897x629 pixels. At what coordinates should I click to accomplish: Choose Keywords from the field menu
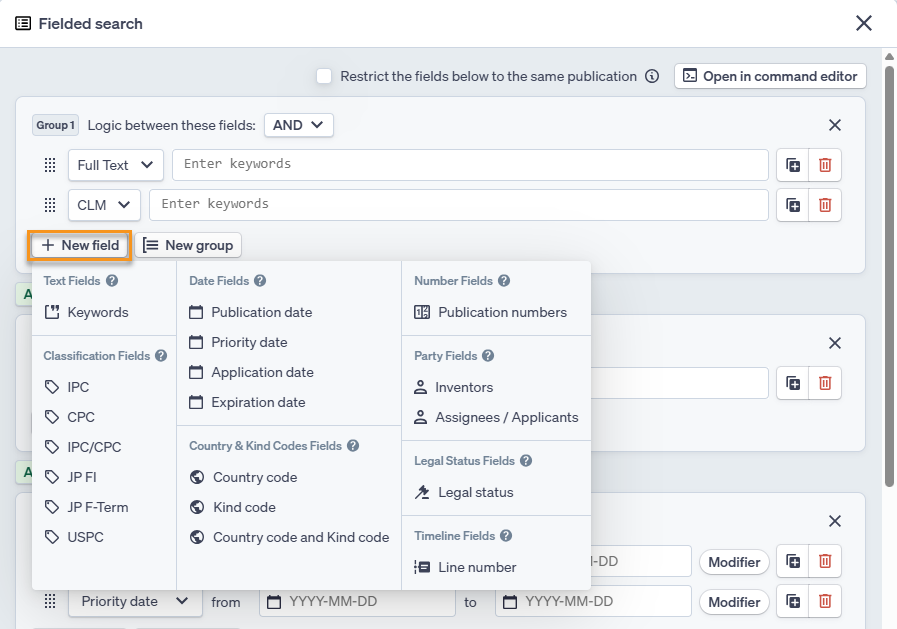pos(87,312)
